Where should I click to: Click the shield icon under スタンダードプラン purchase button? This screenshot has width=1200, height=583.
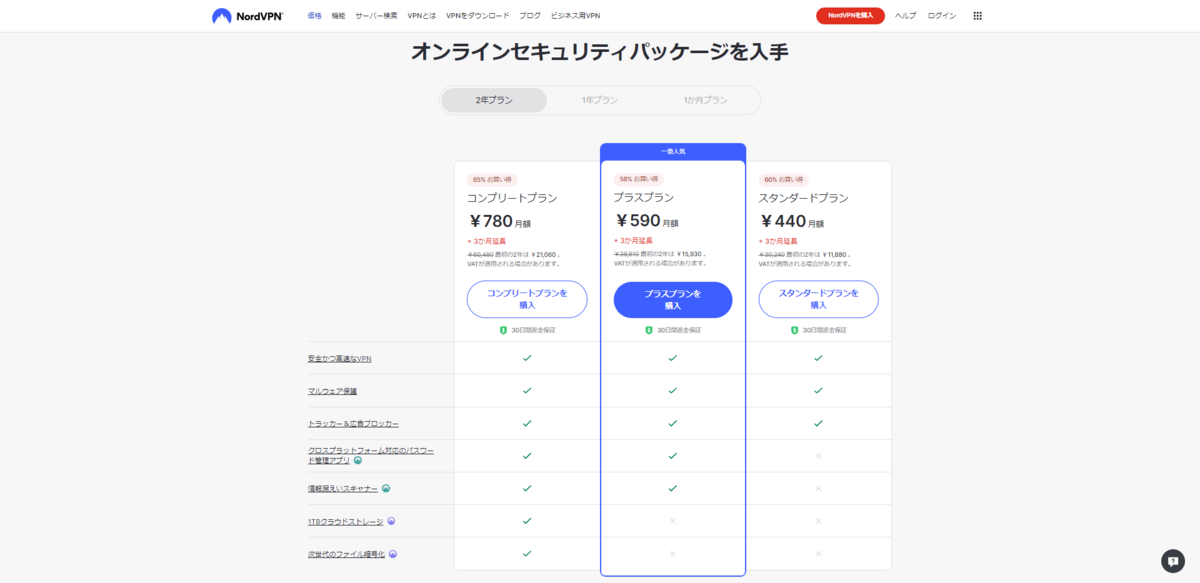pyautogui.click(x=795, y=330)
